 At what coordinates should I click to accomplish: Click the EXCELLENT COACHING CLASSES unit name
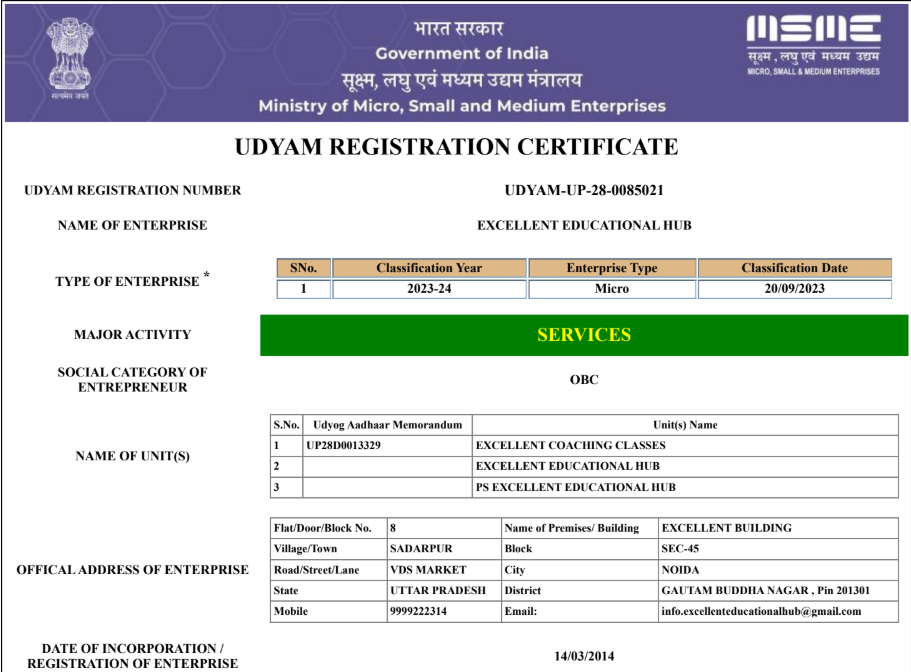pos(570,445)
